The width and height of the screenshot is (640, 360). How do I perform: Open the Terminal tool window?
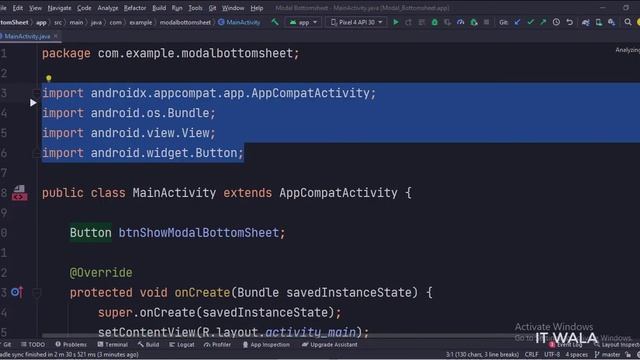click(113, 344)
